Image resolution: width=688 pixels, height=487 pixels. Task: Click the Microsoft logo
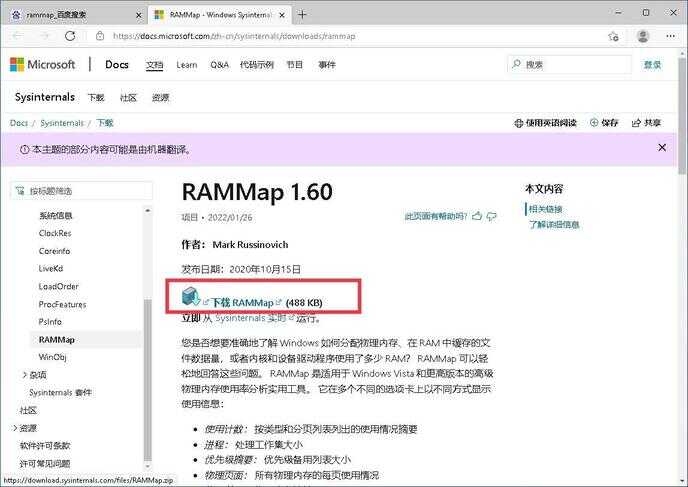pyautogui.click(x=43, y=64)
